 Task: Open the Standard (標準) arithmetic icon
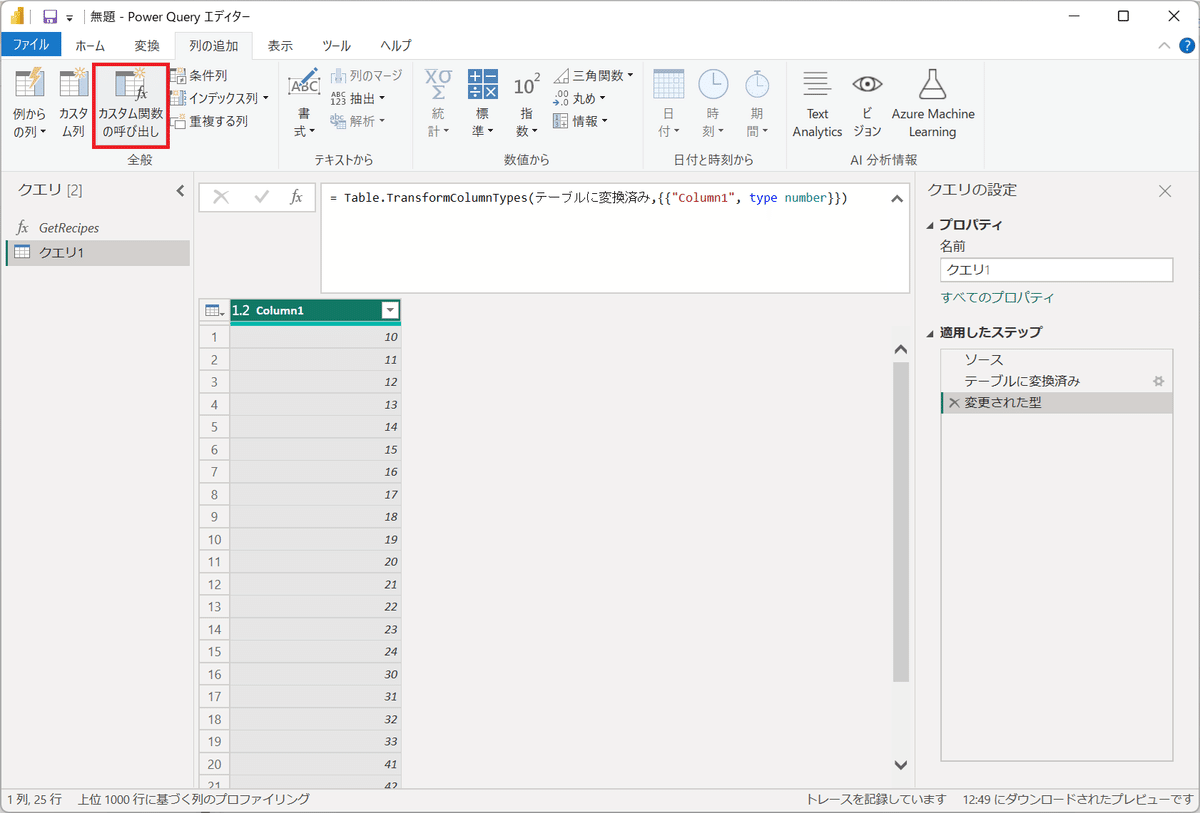pos(482,86)
